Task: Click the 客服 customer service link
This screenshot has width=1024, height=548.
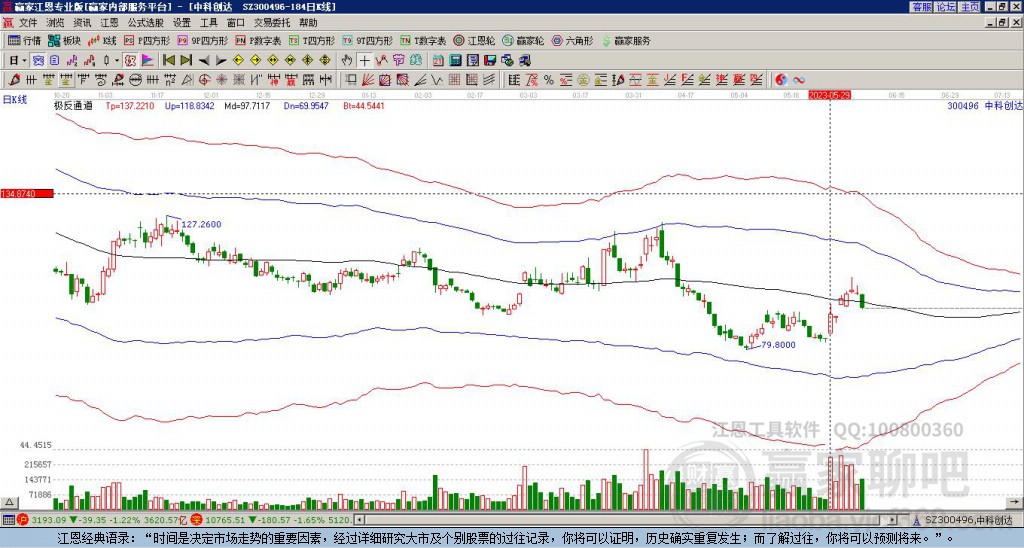Action: 921,7
